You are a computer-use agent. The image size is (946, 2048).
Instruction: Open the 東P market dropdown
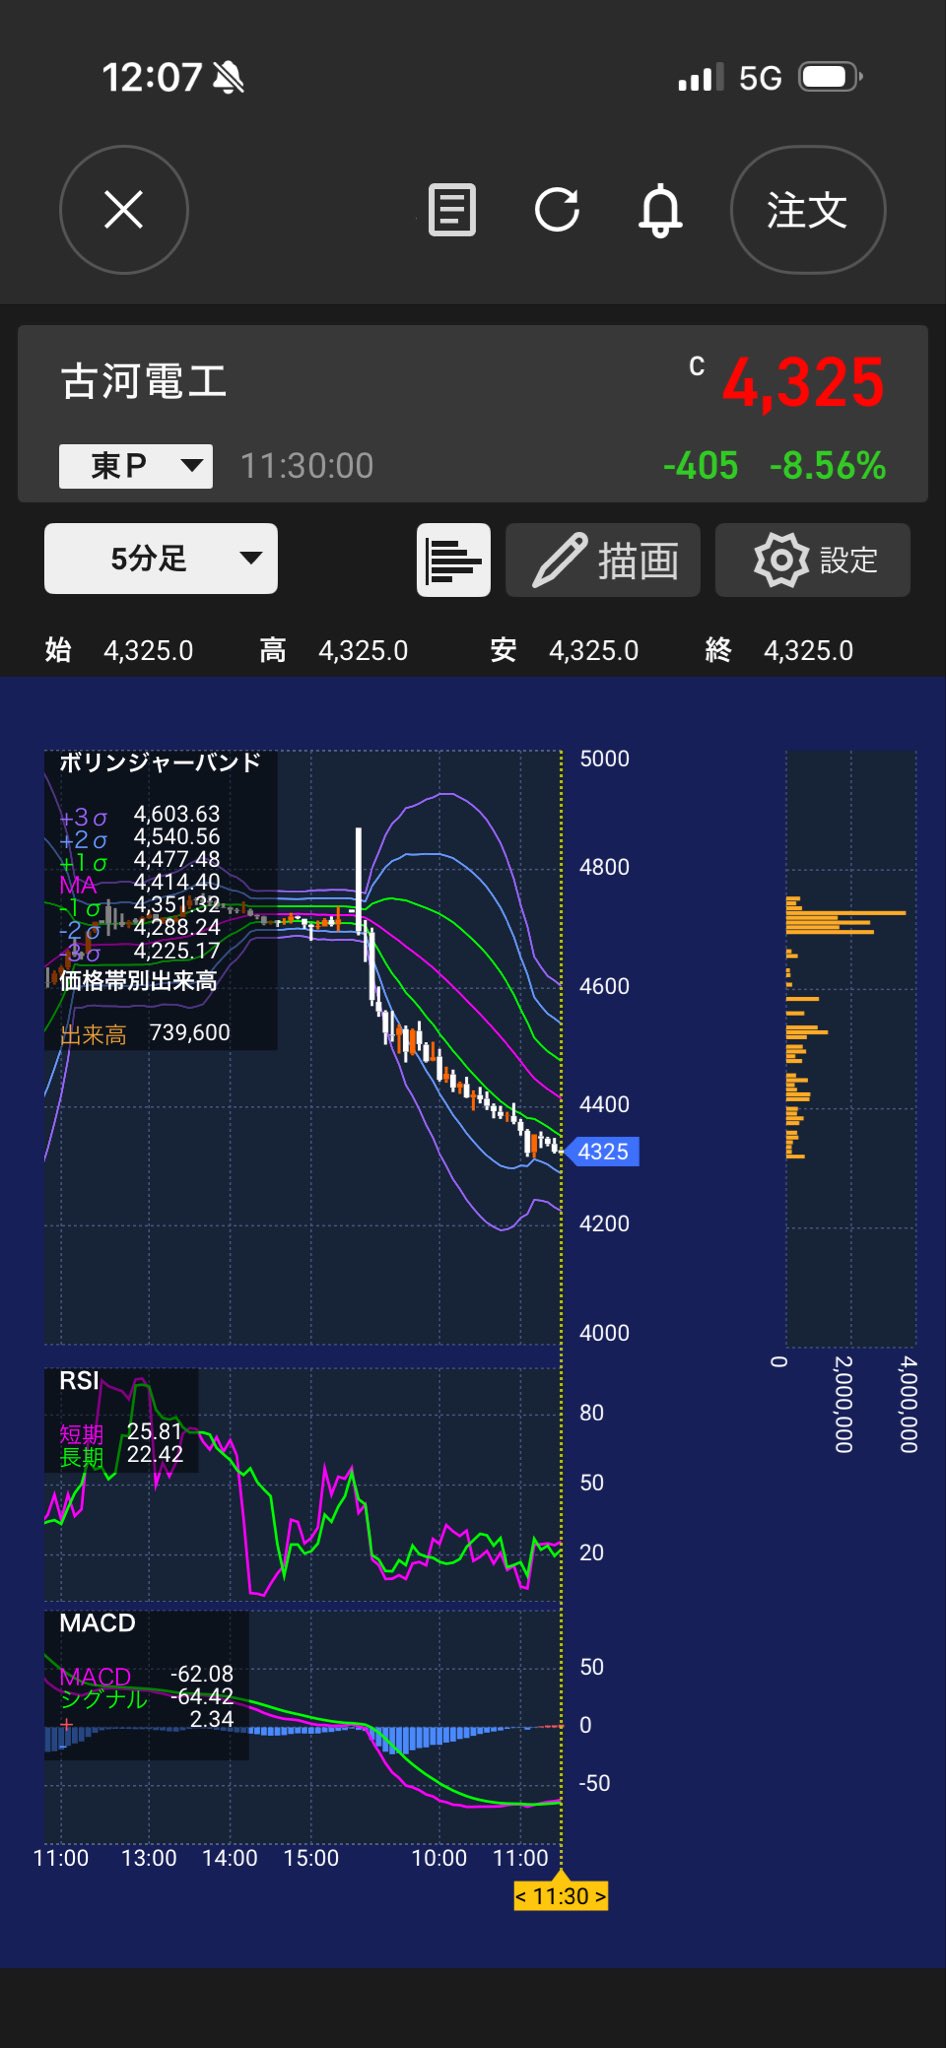[x=136, y=466]
